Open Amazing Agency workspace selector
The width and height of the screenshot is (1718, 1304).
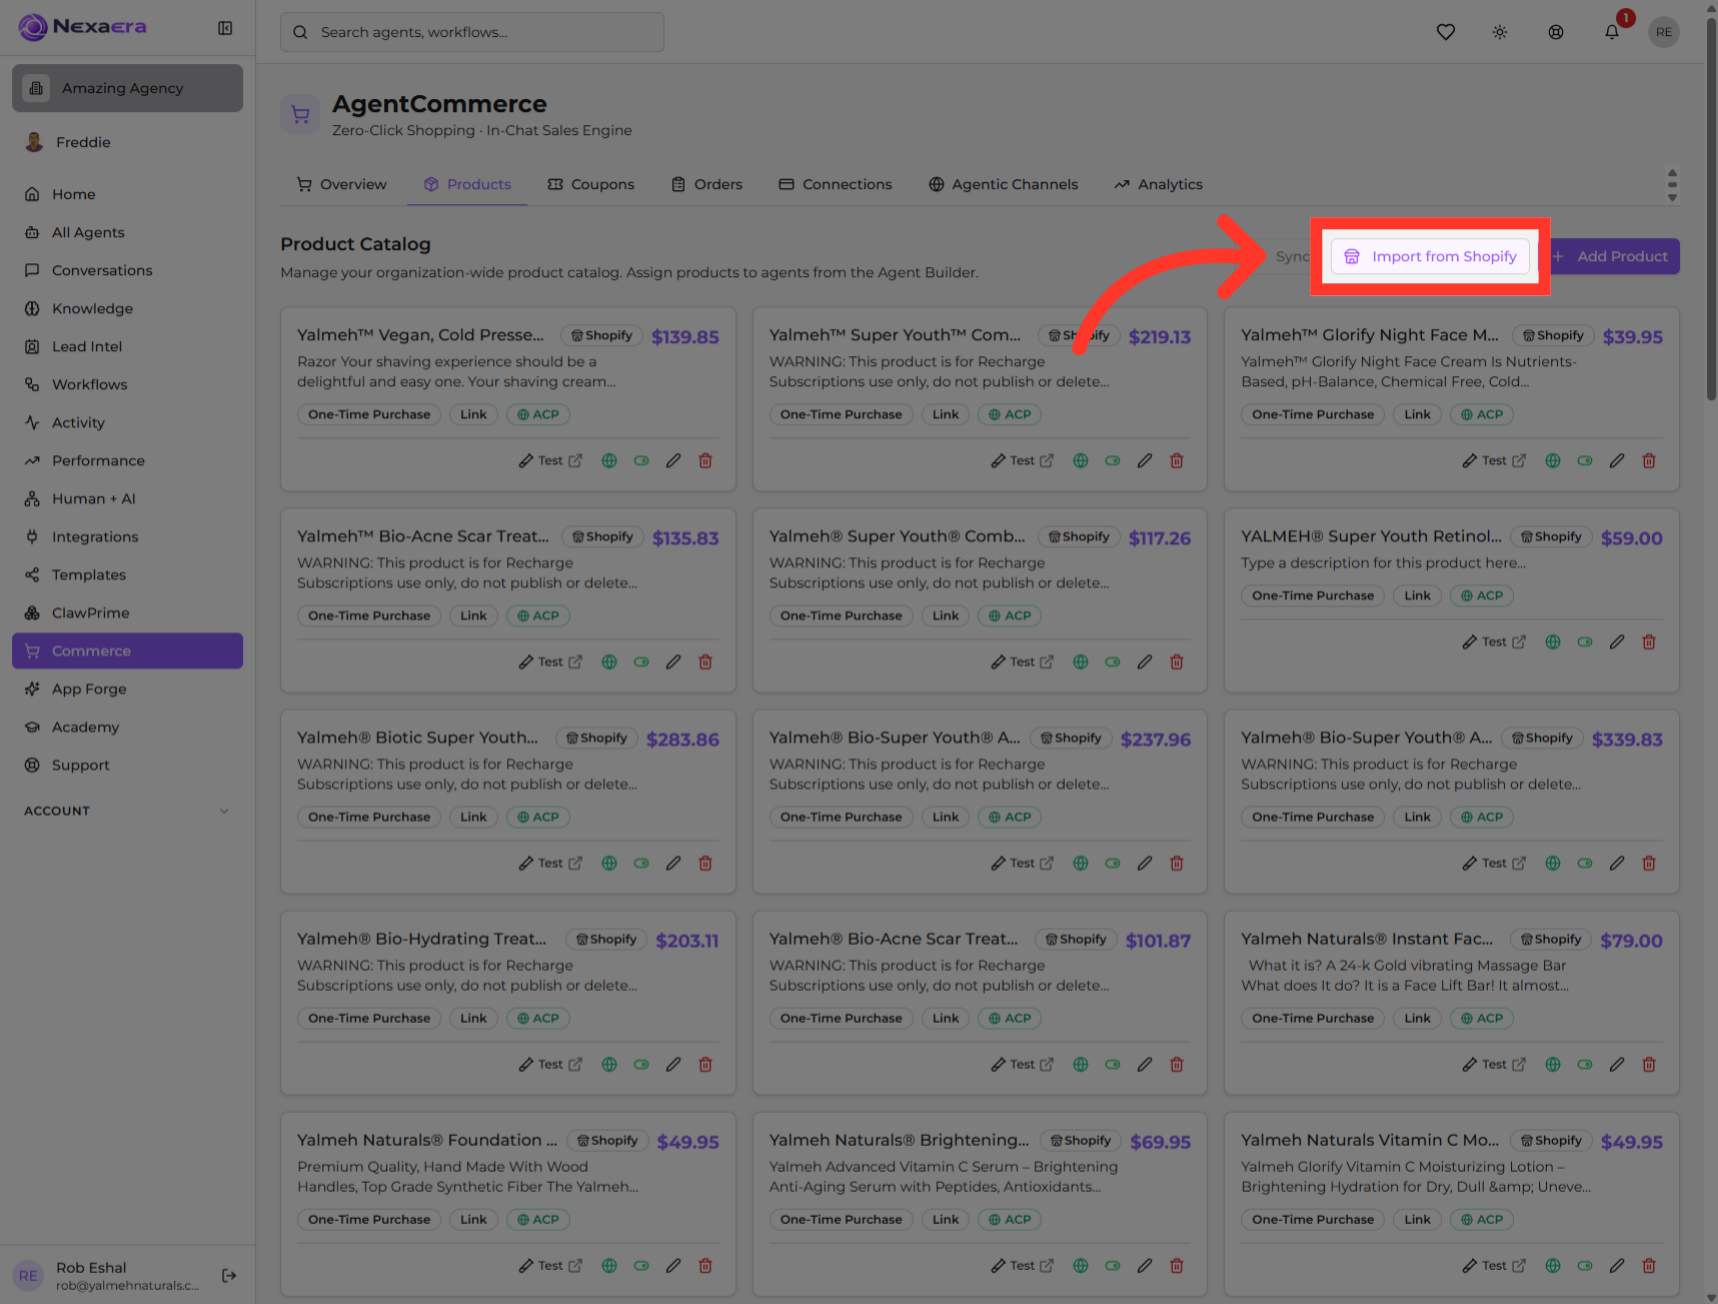coord(127,88)
